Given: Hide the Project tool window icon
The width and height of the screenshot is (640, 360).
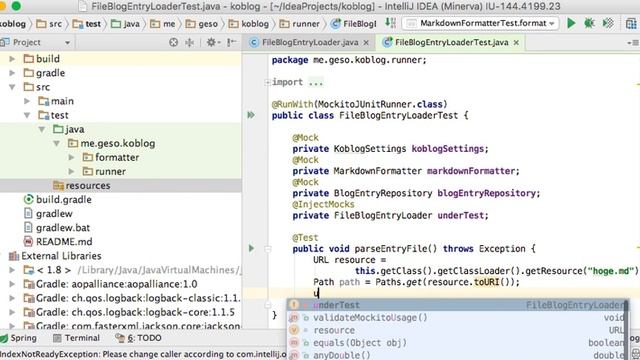Looking at the screenshot, I should pyautogui.click(x=231, y=42).
